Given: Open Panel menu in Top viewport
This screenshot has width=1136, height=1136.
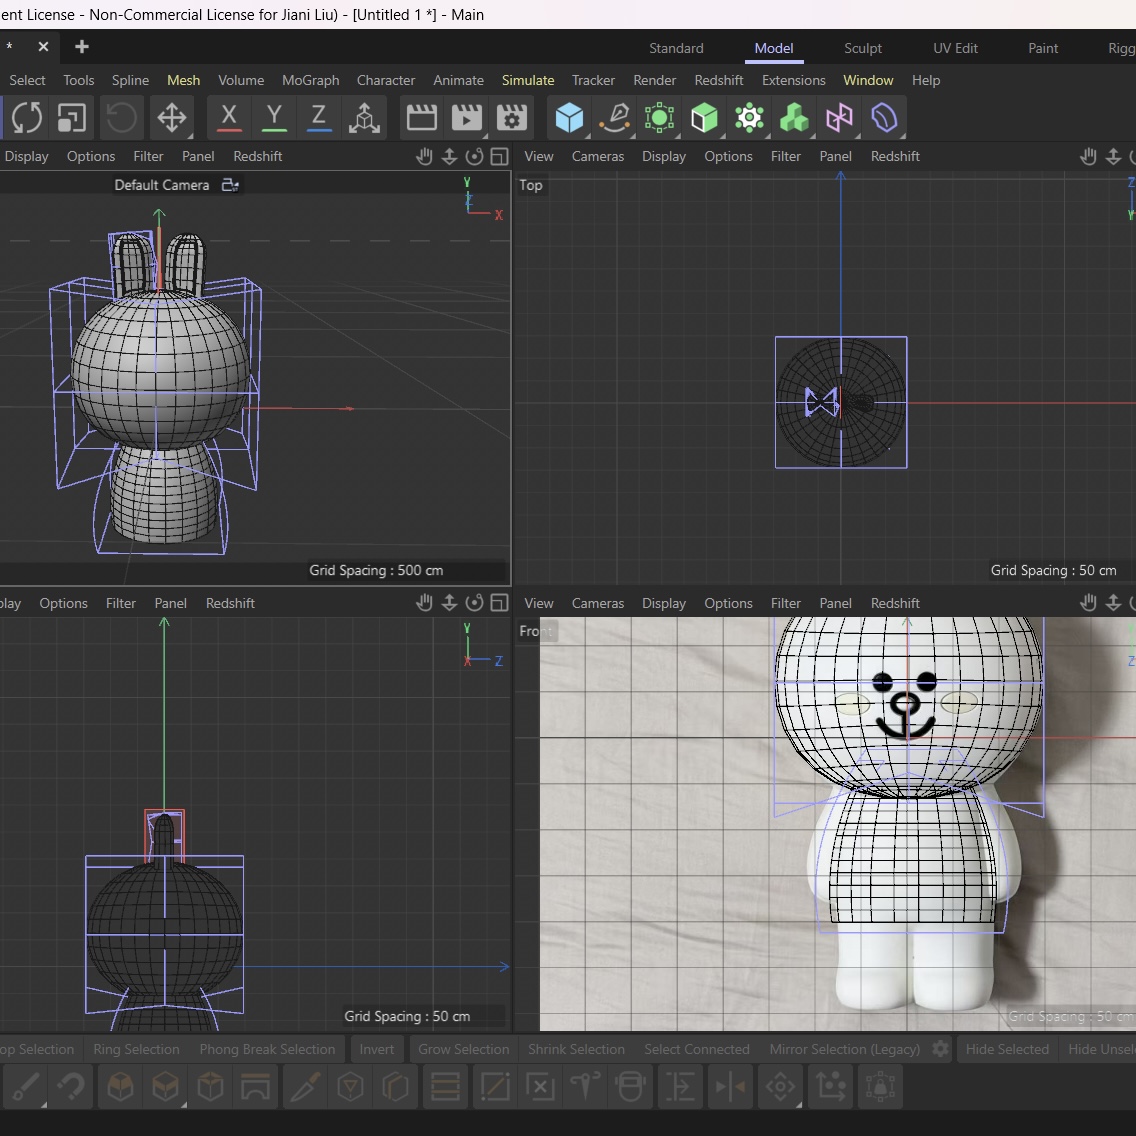Looking at the screenshot, I should (x=835, y=156).
